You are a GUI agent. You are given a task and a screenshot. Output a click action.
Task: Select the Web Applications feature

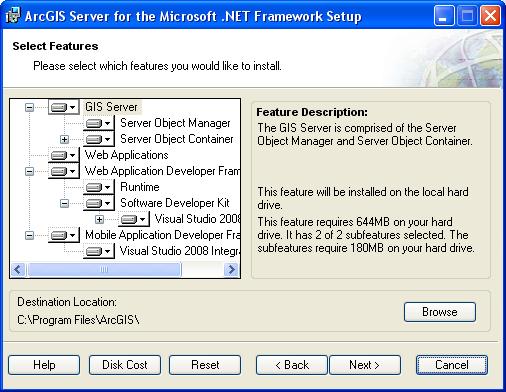pyautogui.click(x=126, y=155)
